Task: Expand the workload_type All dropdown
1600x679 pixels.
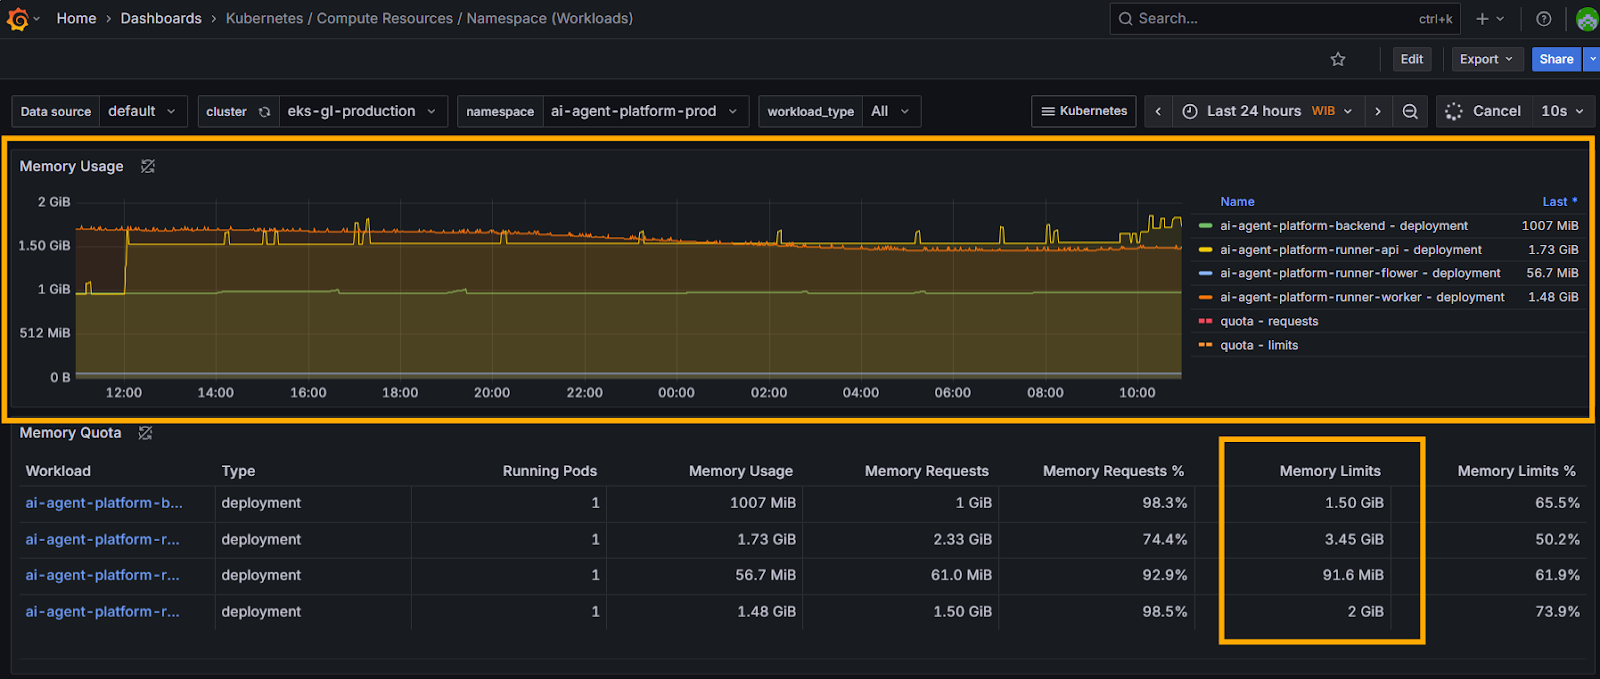Action: 889,111
